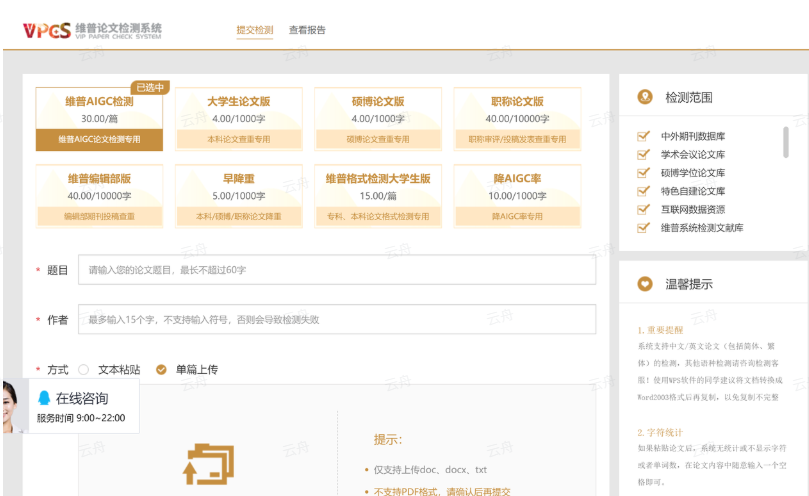The height and width of the screenshot is (496, 809).
Task: Click the 维普AIGC论文检测专用 label
Action: point(99,139)
